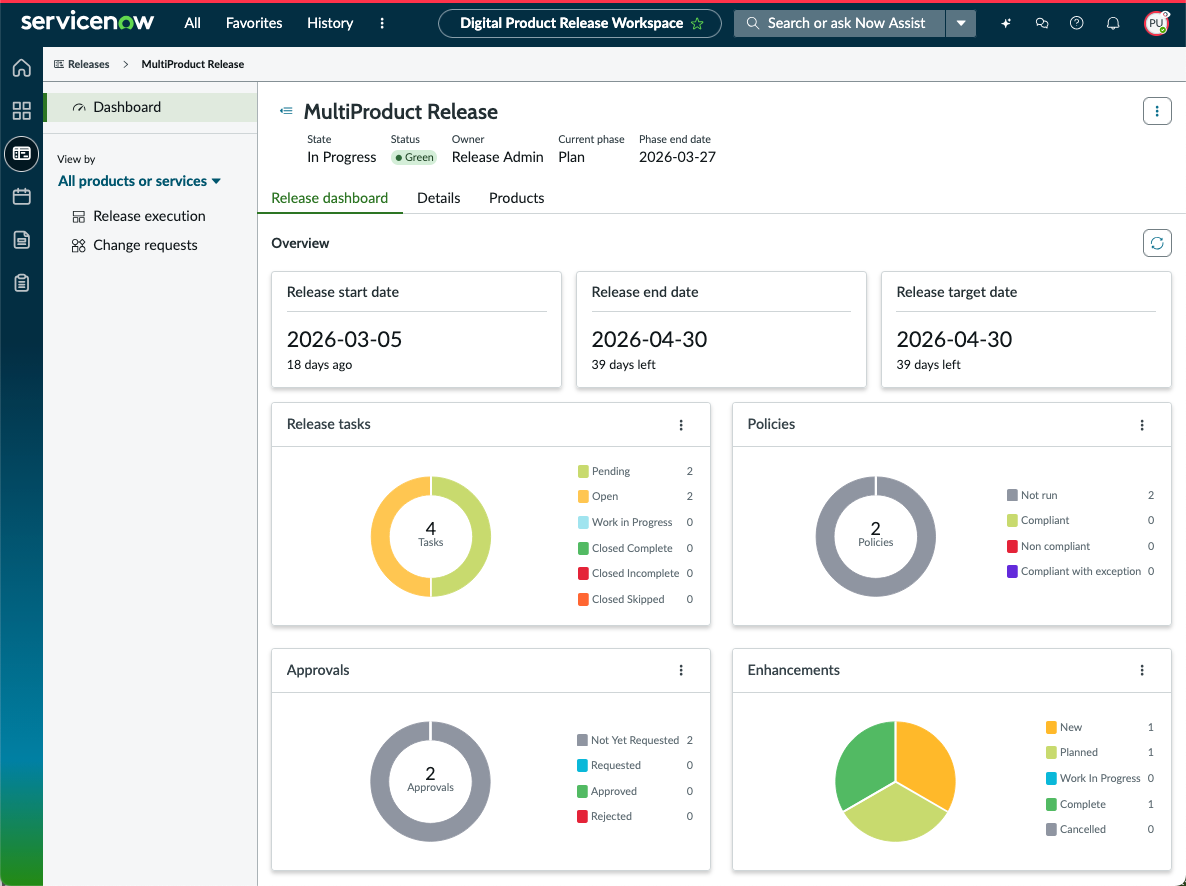Open the search scope dropdown arrow
Image resolution: width=1186 pixels, height=886 pixels.
[x=961, y=23]
